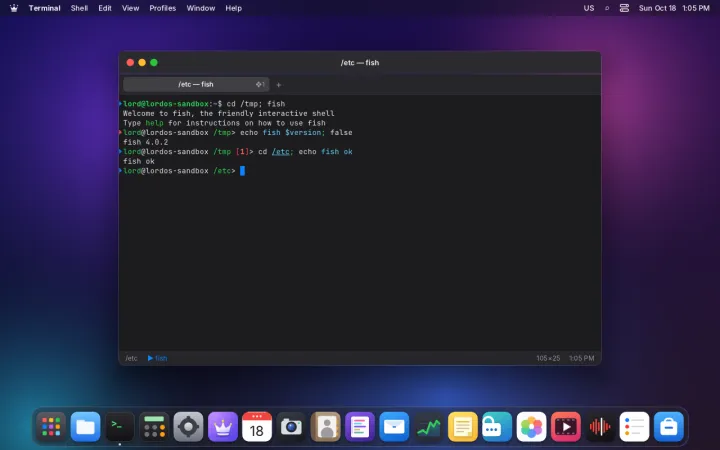Open the Edit menu

click(105, 8)
